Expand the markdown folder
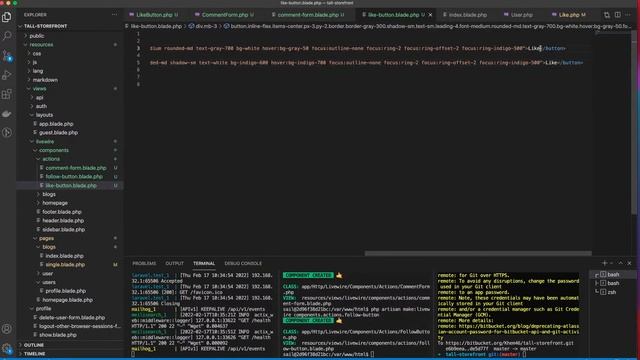This screenshot has width=640, height=360. (x=45, y=80)
